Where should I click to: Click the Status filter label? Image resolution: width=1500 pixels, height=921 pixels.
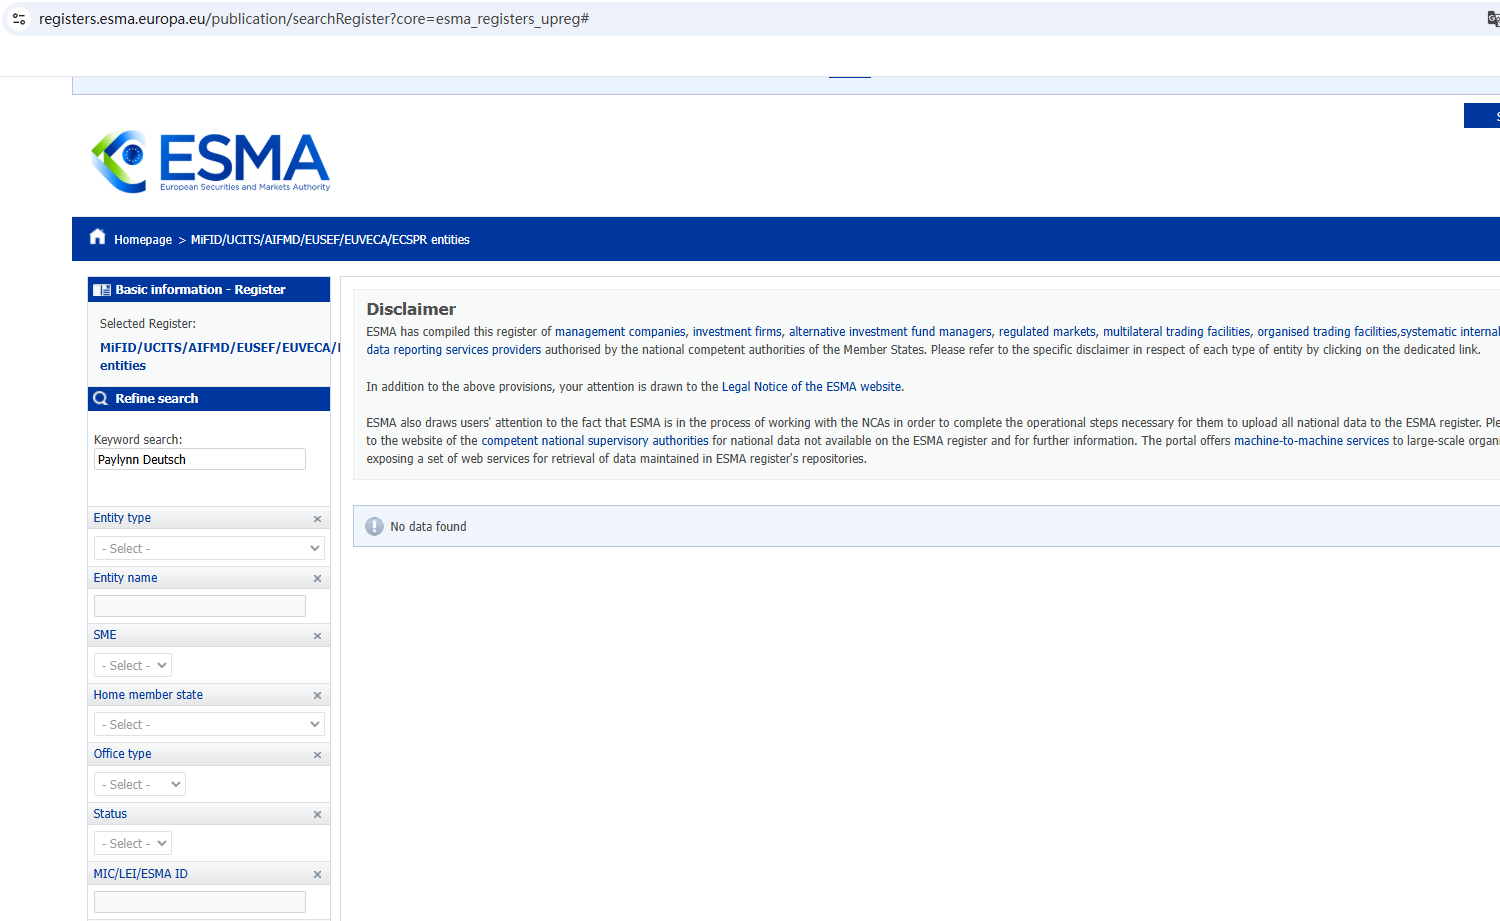pyautogui.click(x=110, y=814)
